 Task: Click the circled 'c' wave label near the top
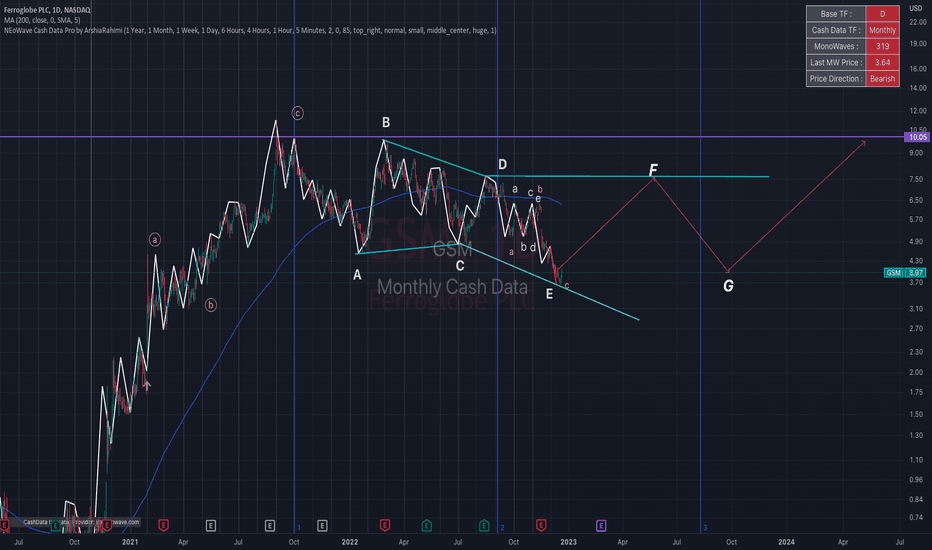(x=297, y=113)
